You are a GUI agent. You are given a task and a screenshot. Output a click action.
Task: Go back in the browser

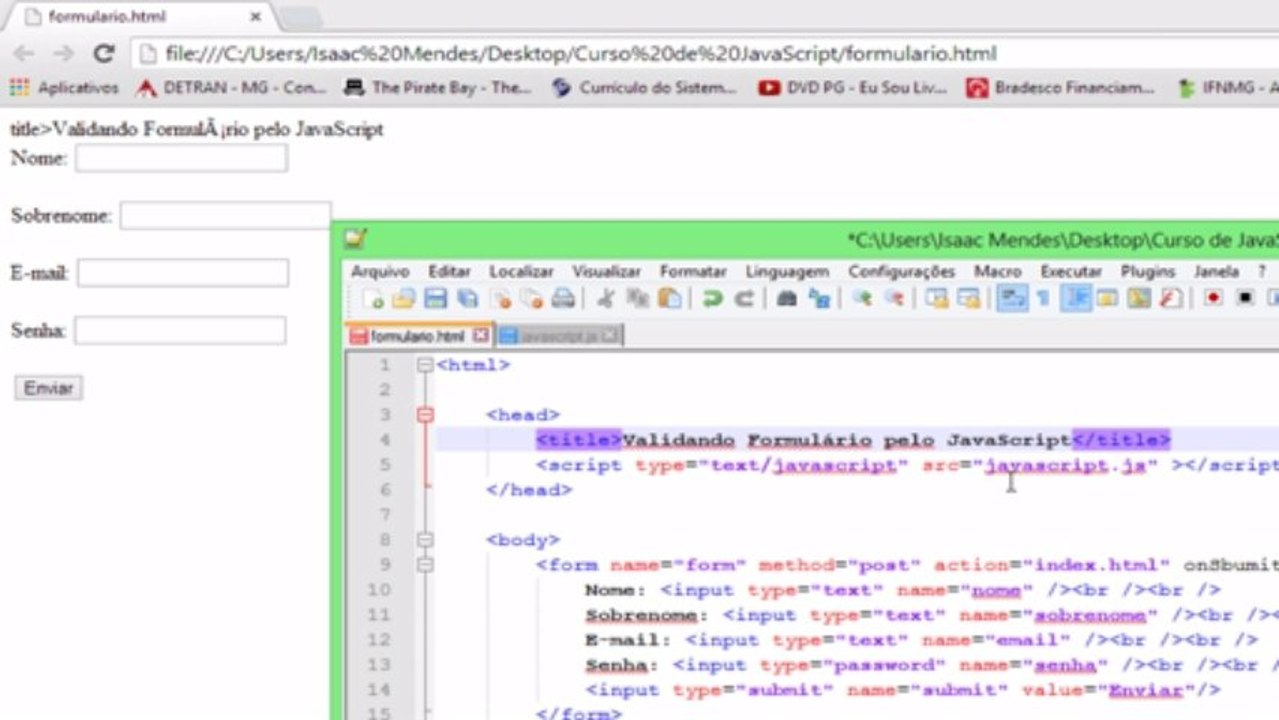coord(23,54)
